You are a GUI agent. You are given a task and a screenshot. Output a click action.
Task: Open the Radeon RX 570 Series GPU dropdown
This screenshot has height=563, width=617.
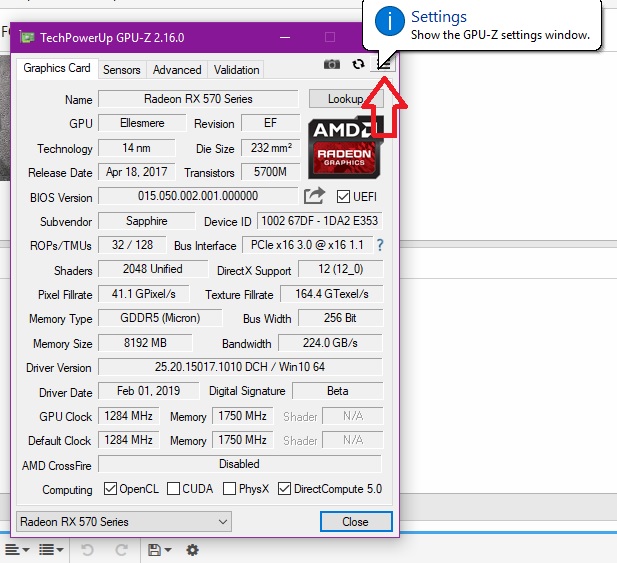124,522
